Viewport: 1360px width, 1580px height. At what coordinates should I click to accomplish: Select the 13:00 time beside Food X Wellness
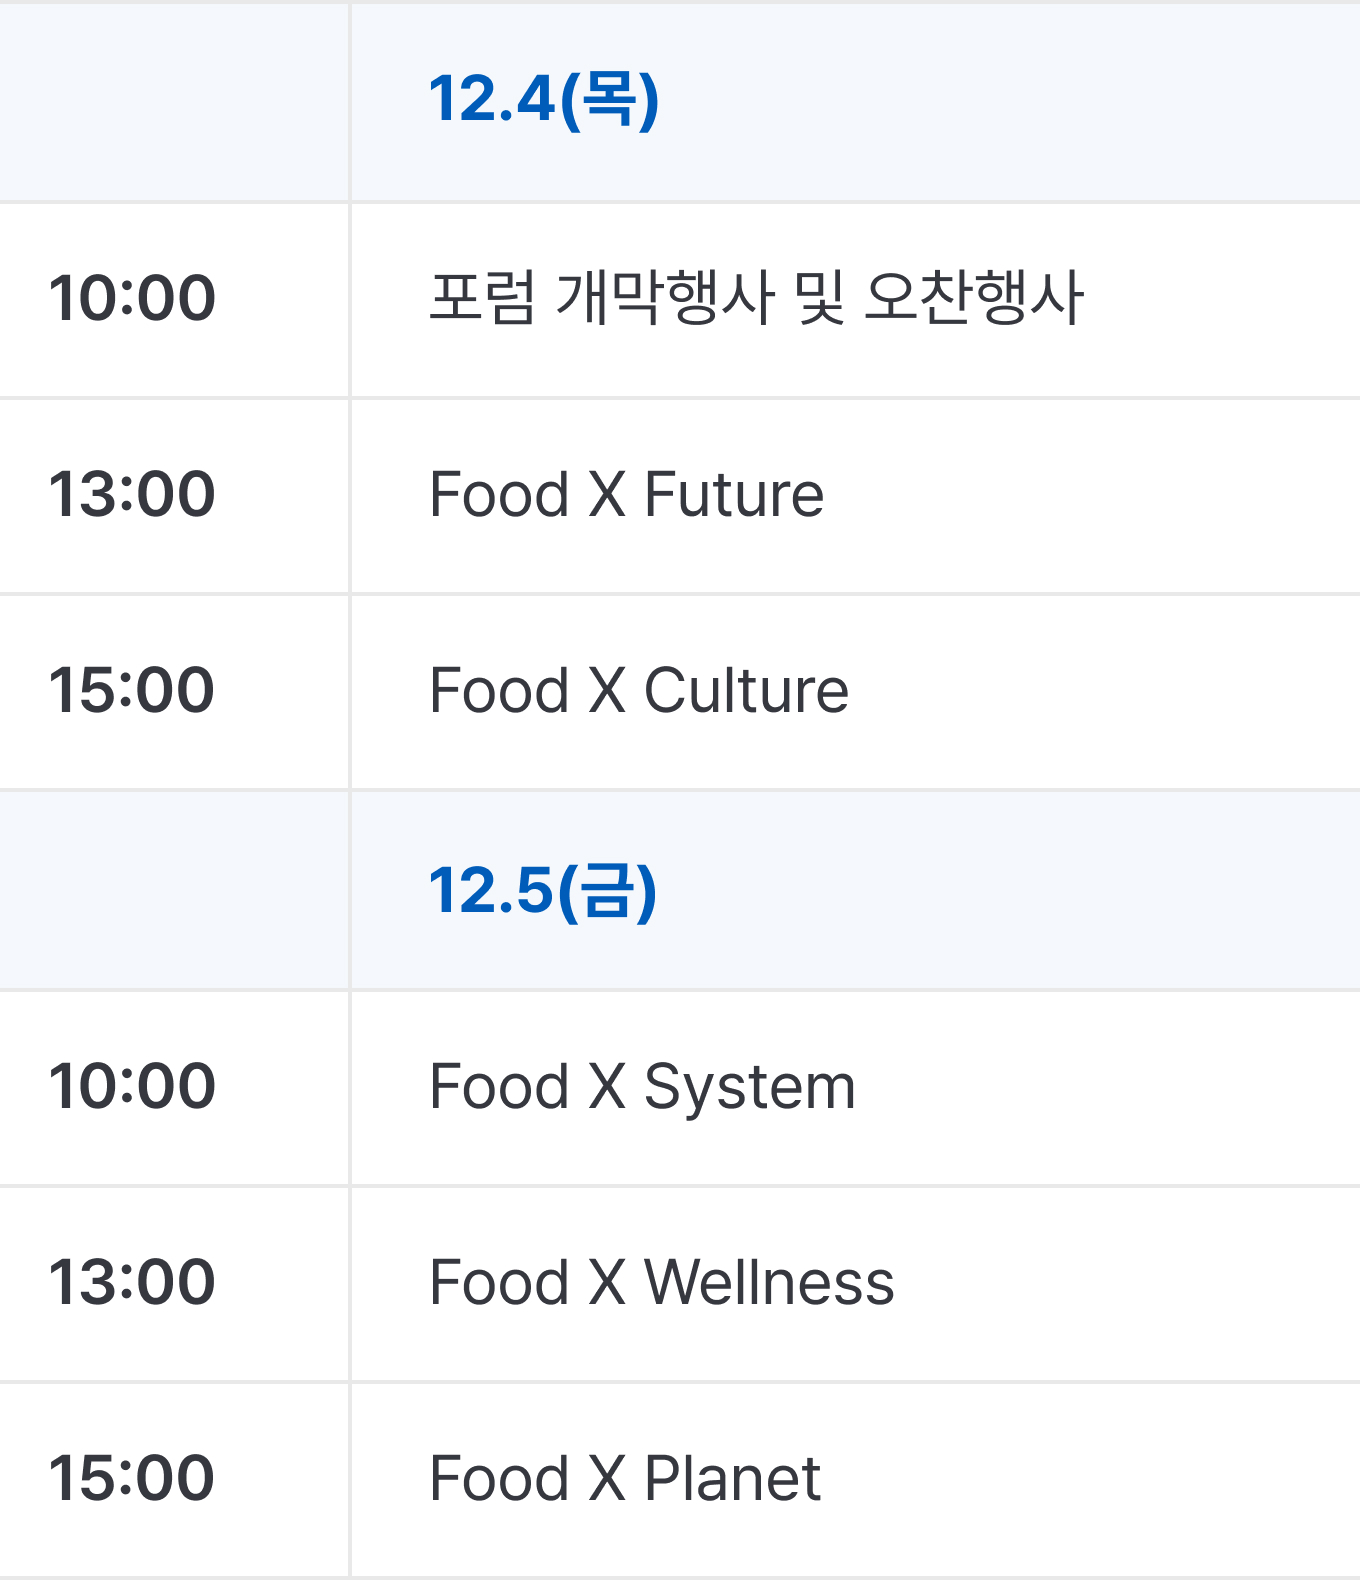click(x=132, y=1283)
